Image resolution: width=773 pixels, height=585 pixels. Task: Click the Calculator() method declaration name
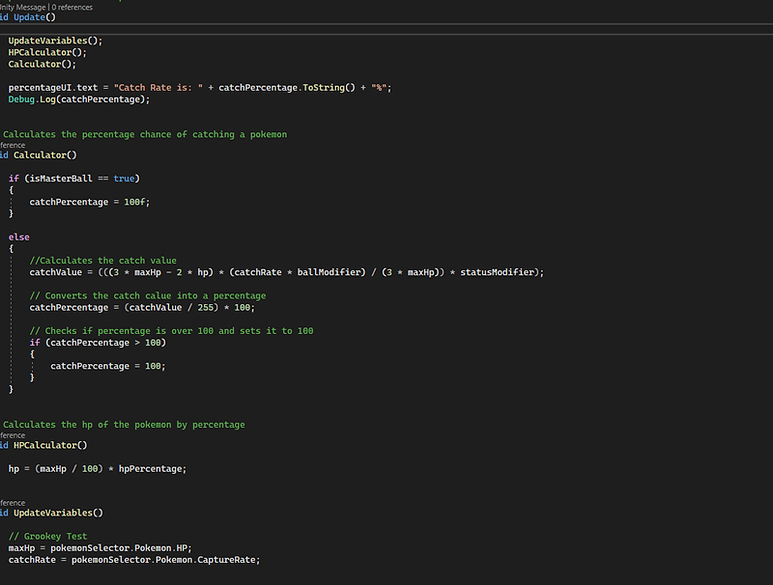pos(45,155)
